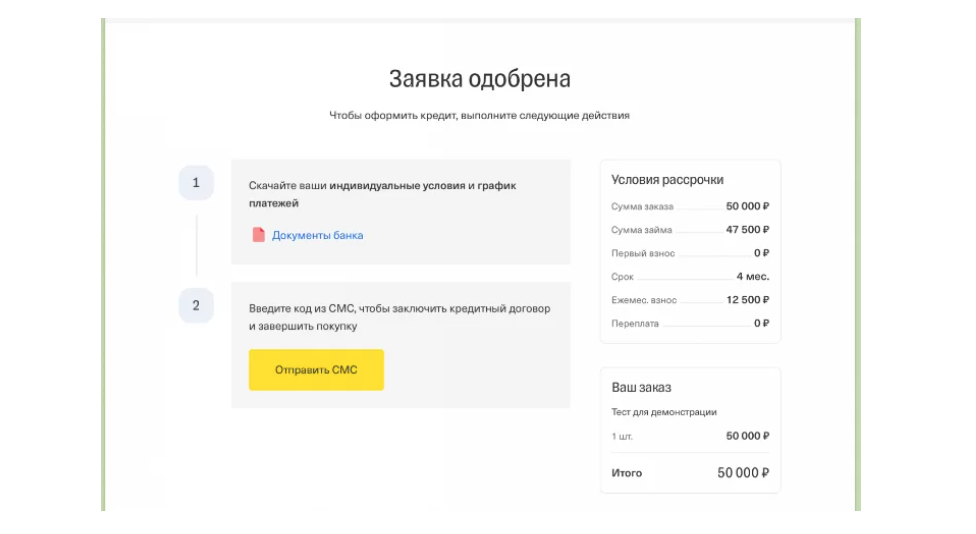Select the step 2 number badge
Screen dimensions: 976x534
click(x=196, y=306)
